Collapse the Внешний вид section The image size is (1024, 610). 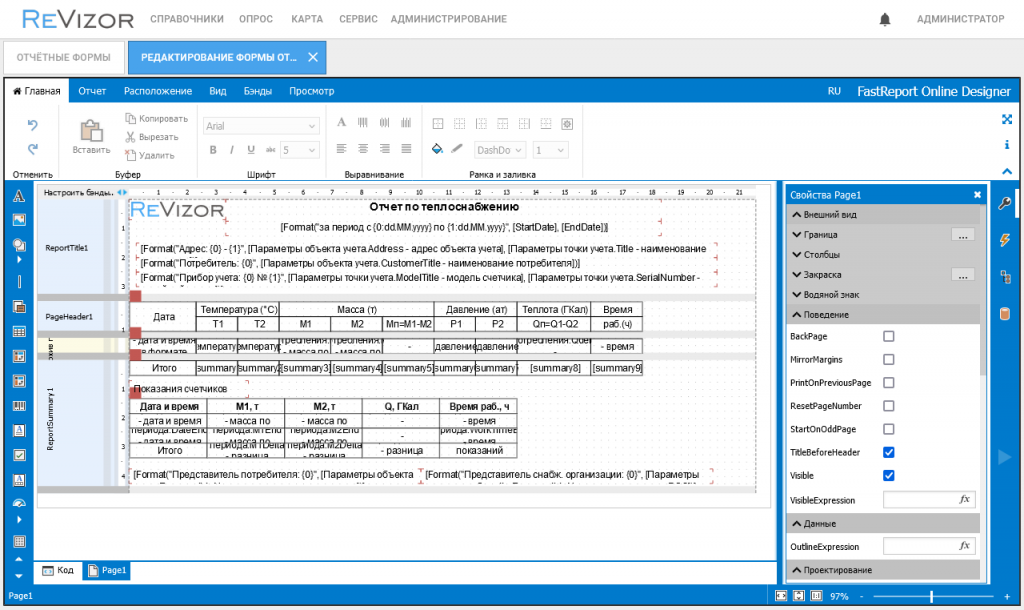coord(883,214)
